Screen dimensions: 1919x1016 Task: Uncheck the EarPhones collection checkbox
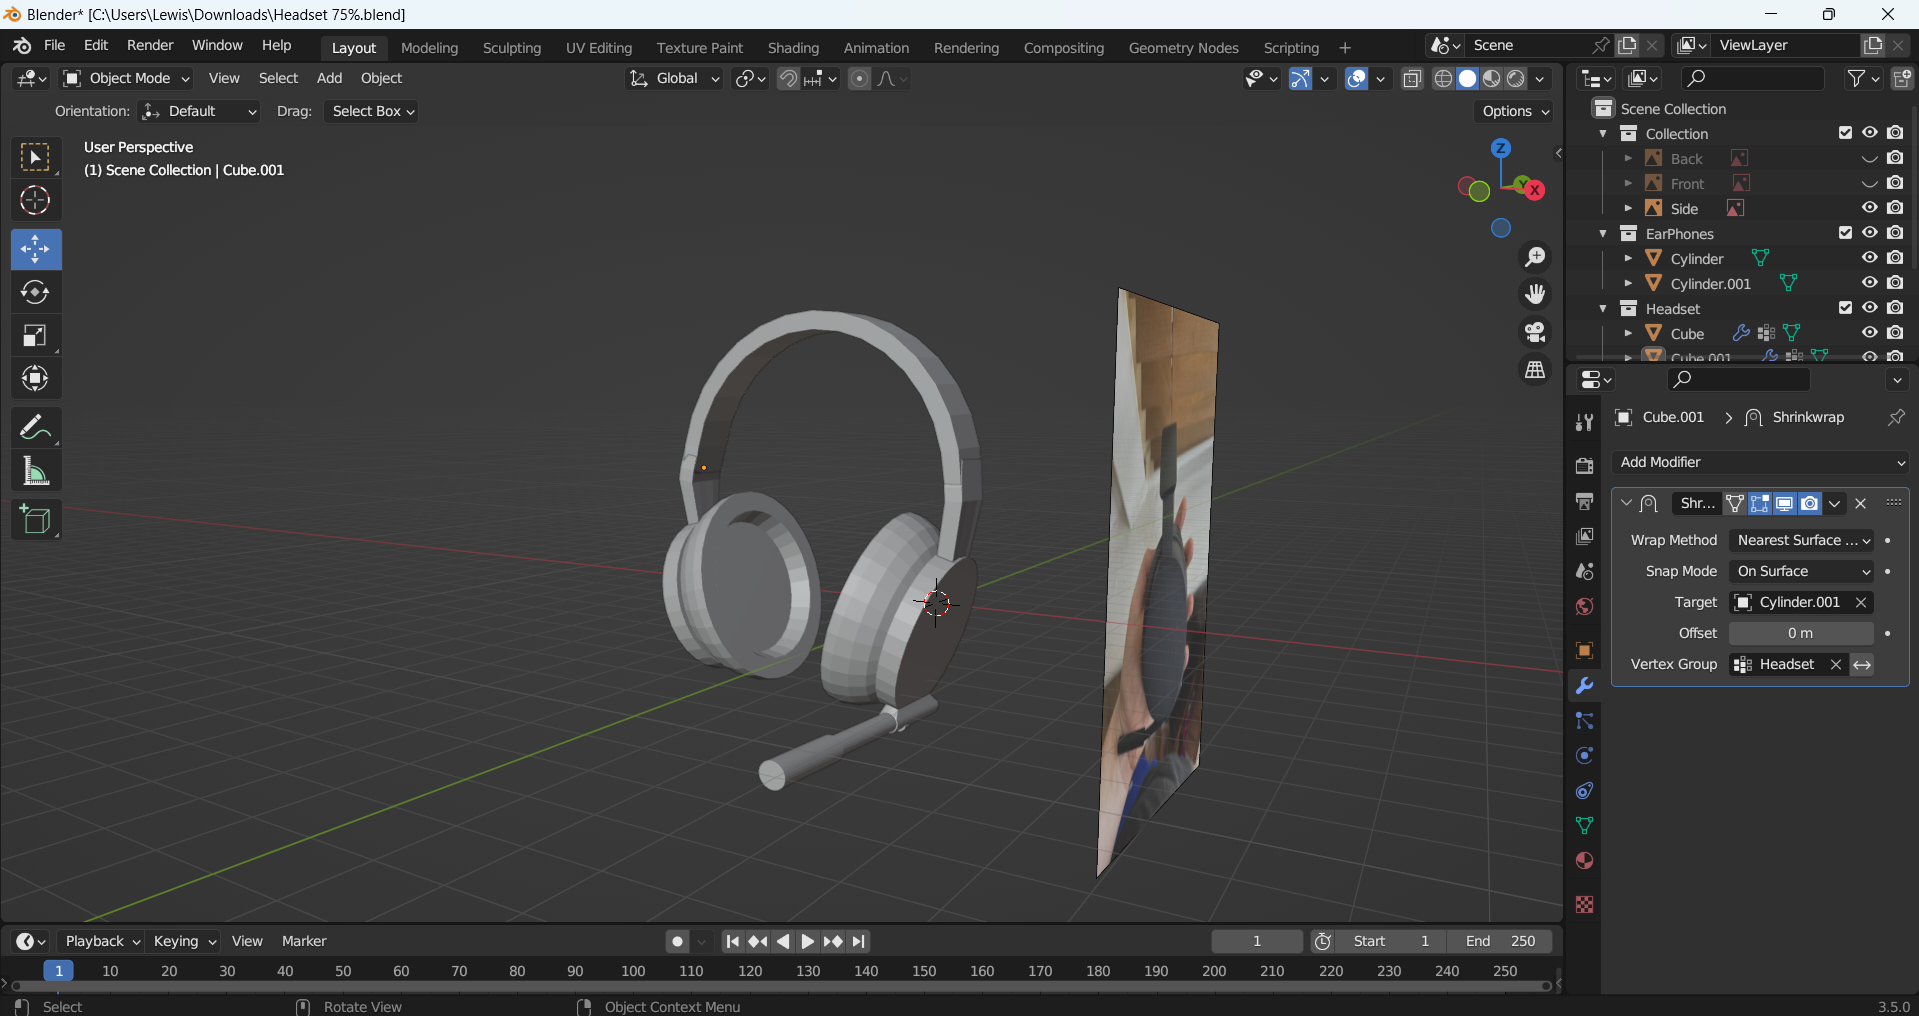click(1845, 233)
